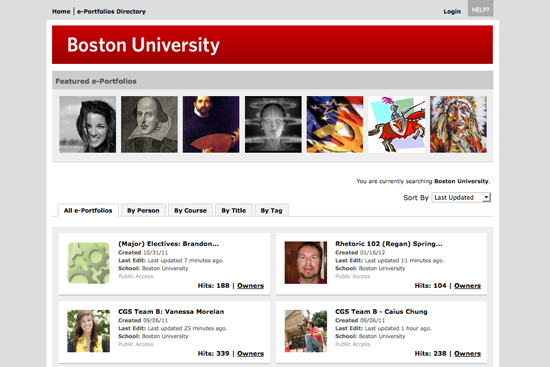Open featured portfolio with smiling woman photo
550x367 pixels.
88,124
